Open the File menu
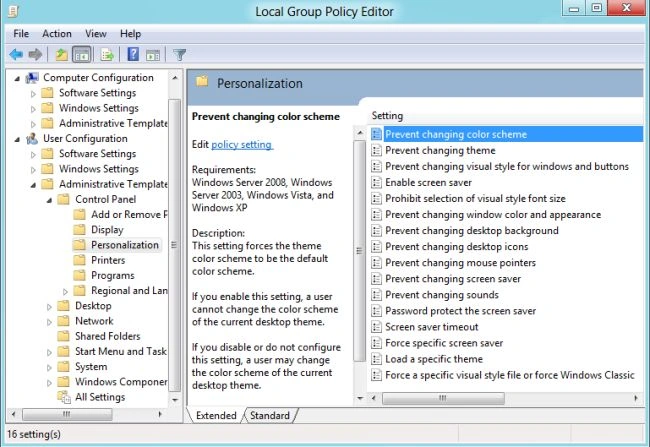 (x=21, y=34)
